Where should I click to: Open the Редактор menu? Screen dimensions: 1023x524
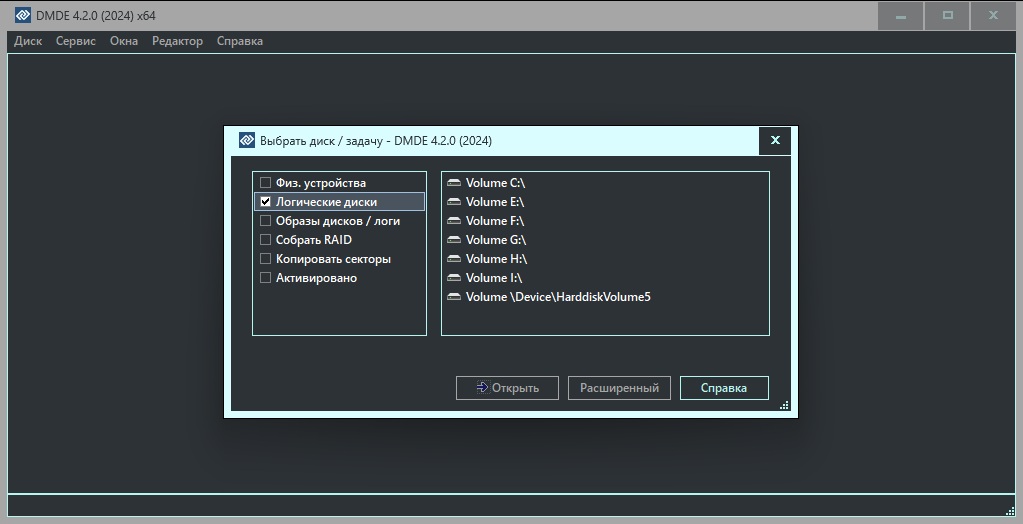(177, 41)
